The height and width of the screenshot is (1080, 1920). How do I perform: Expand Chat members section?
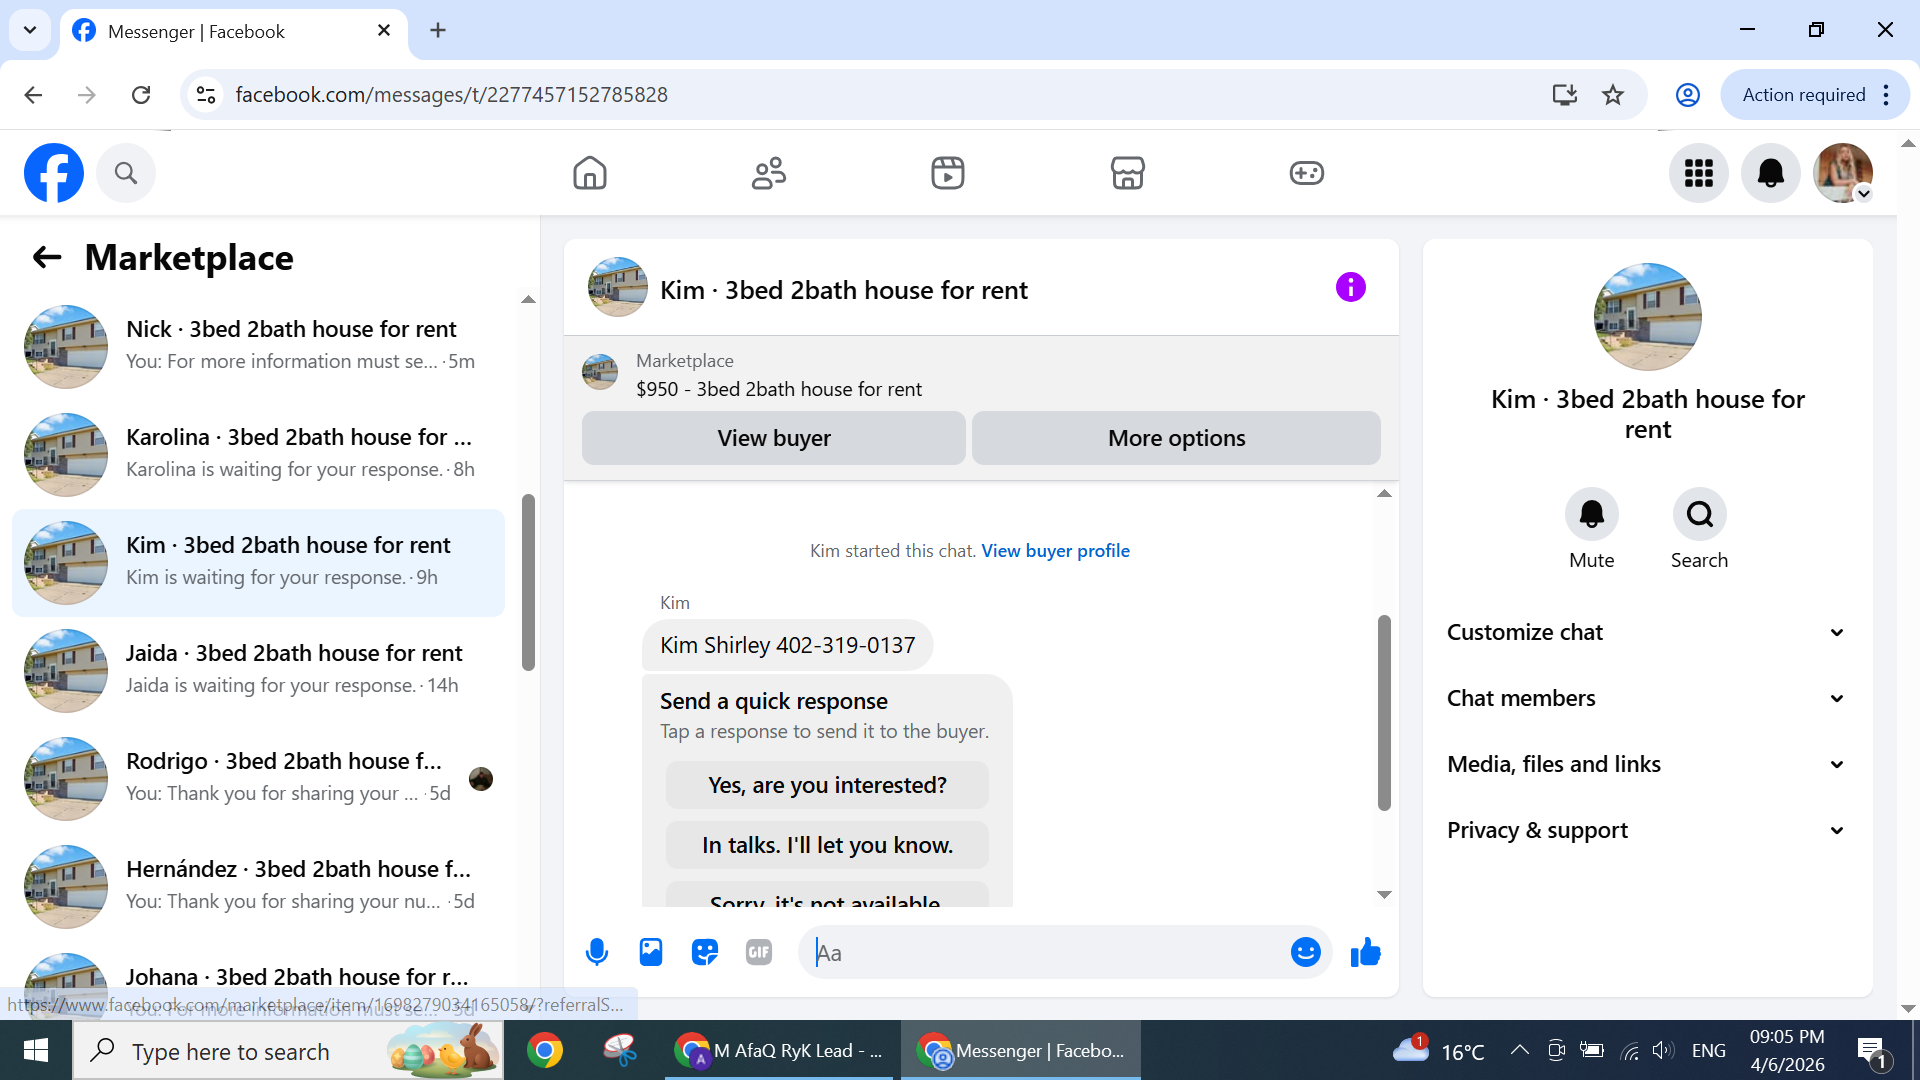click(1647, 698)
